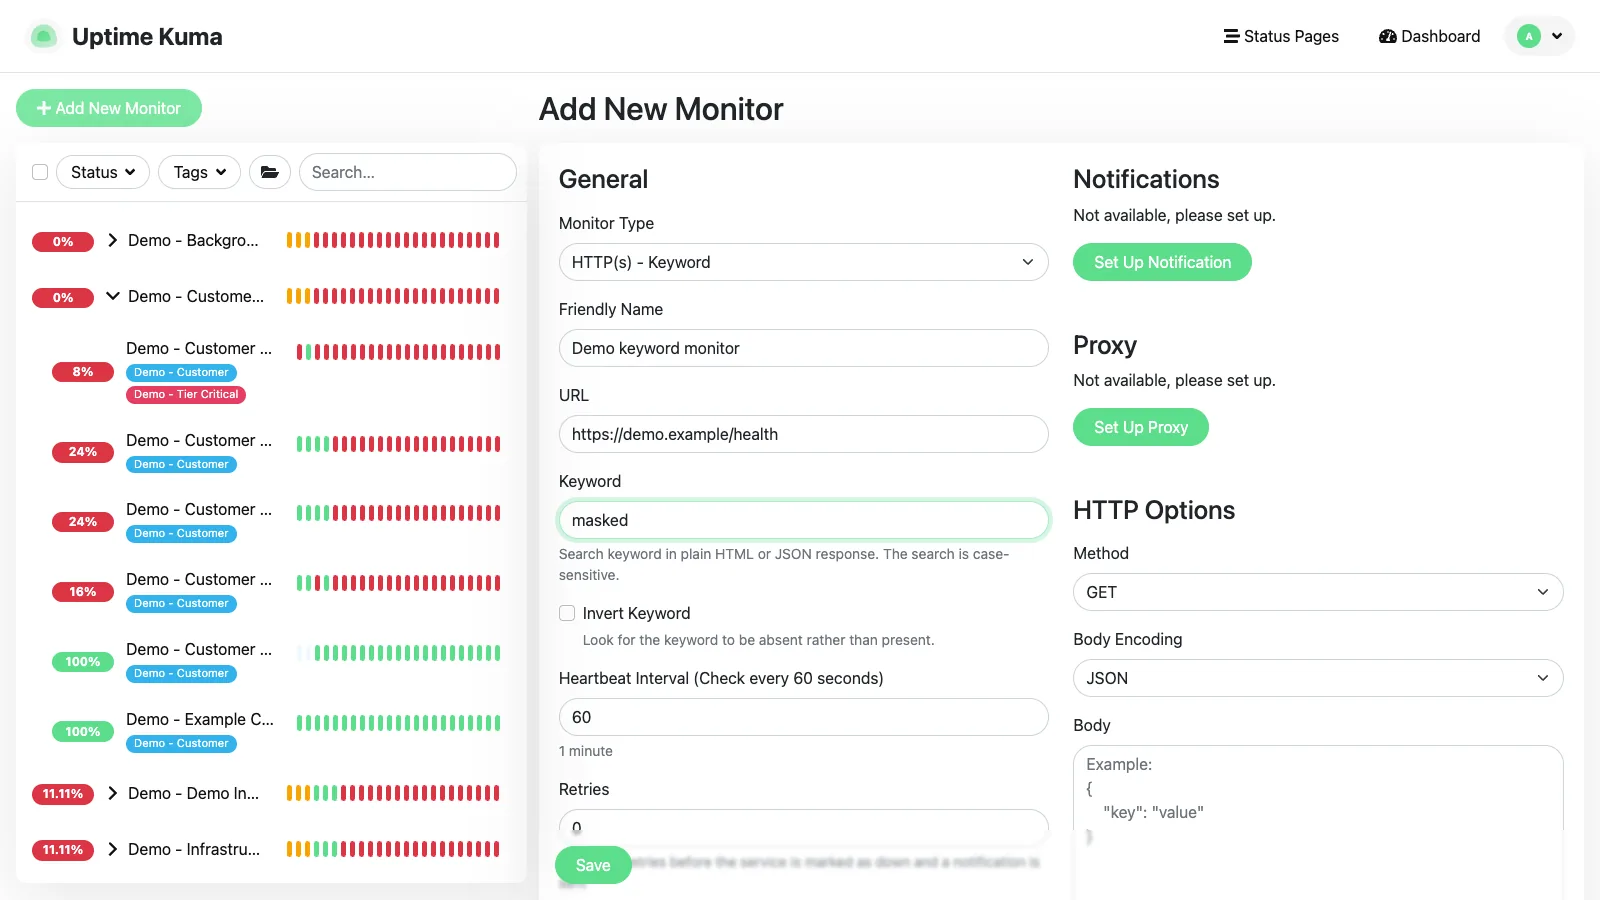The width and height of the screenshot is (1600, 900).
Task: Open the 8% uptime Demo - Customer monitor
Action: click(x=199, y=348)
